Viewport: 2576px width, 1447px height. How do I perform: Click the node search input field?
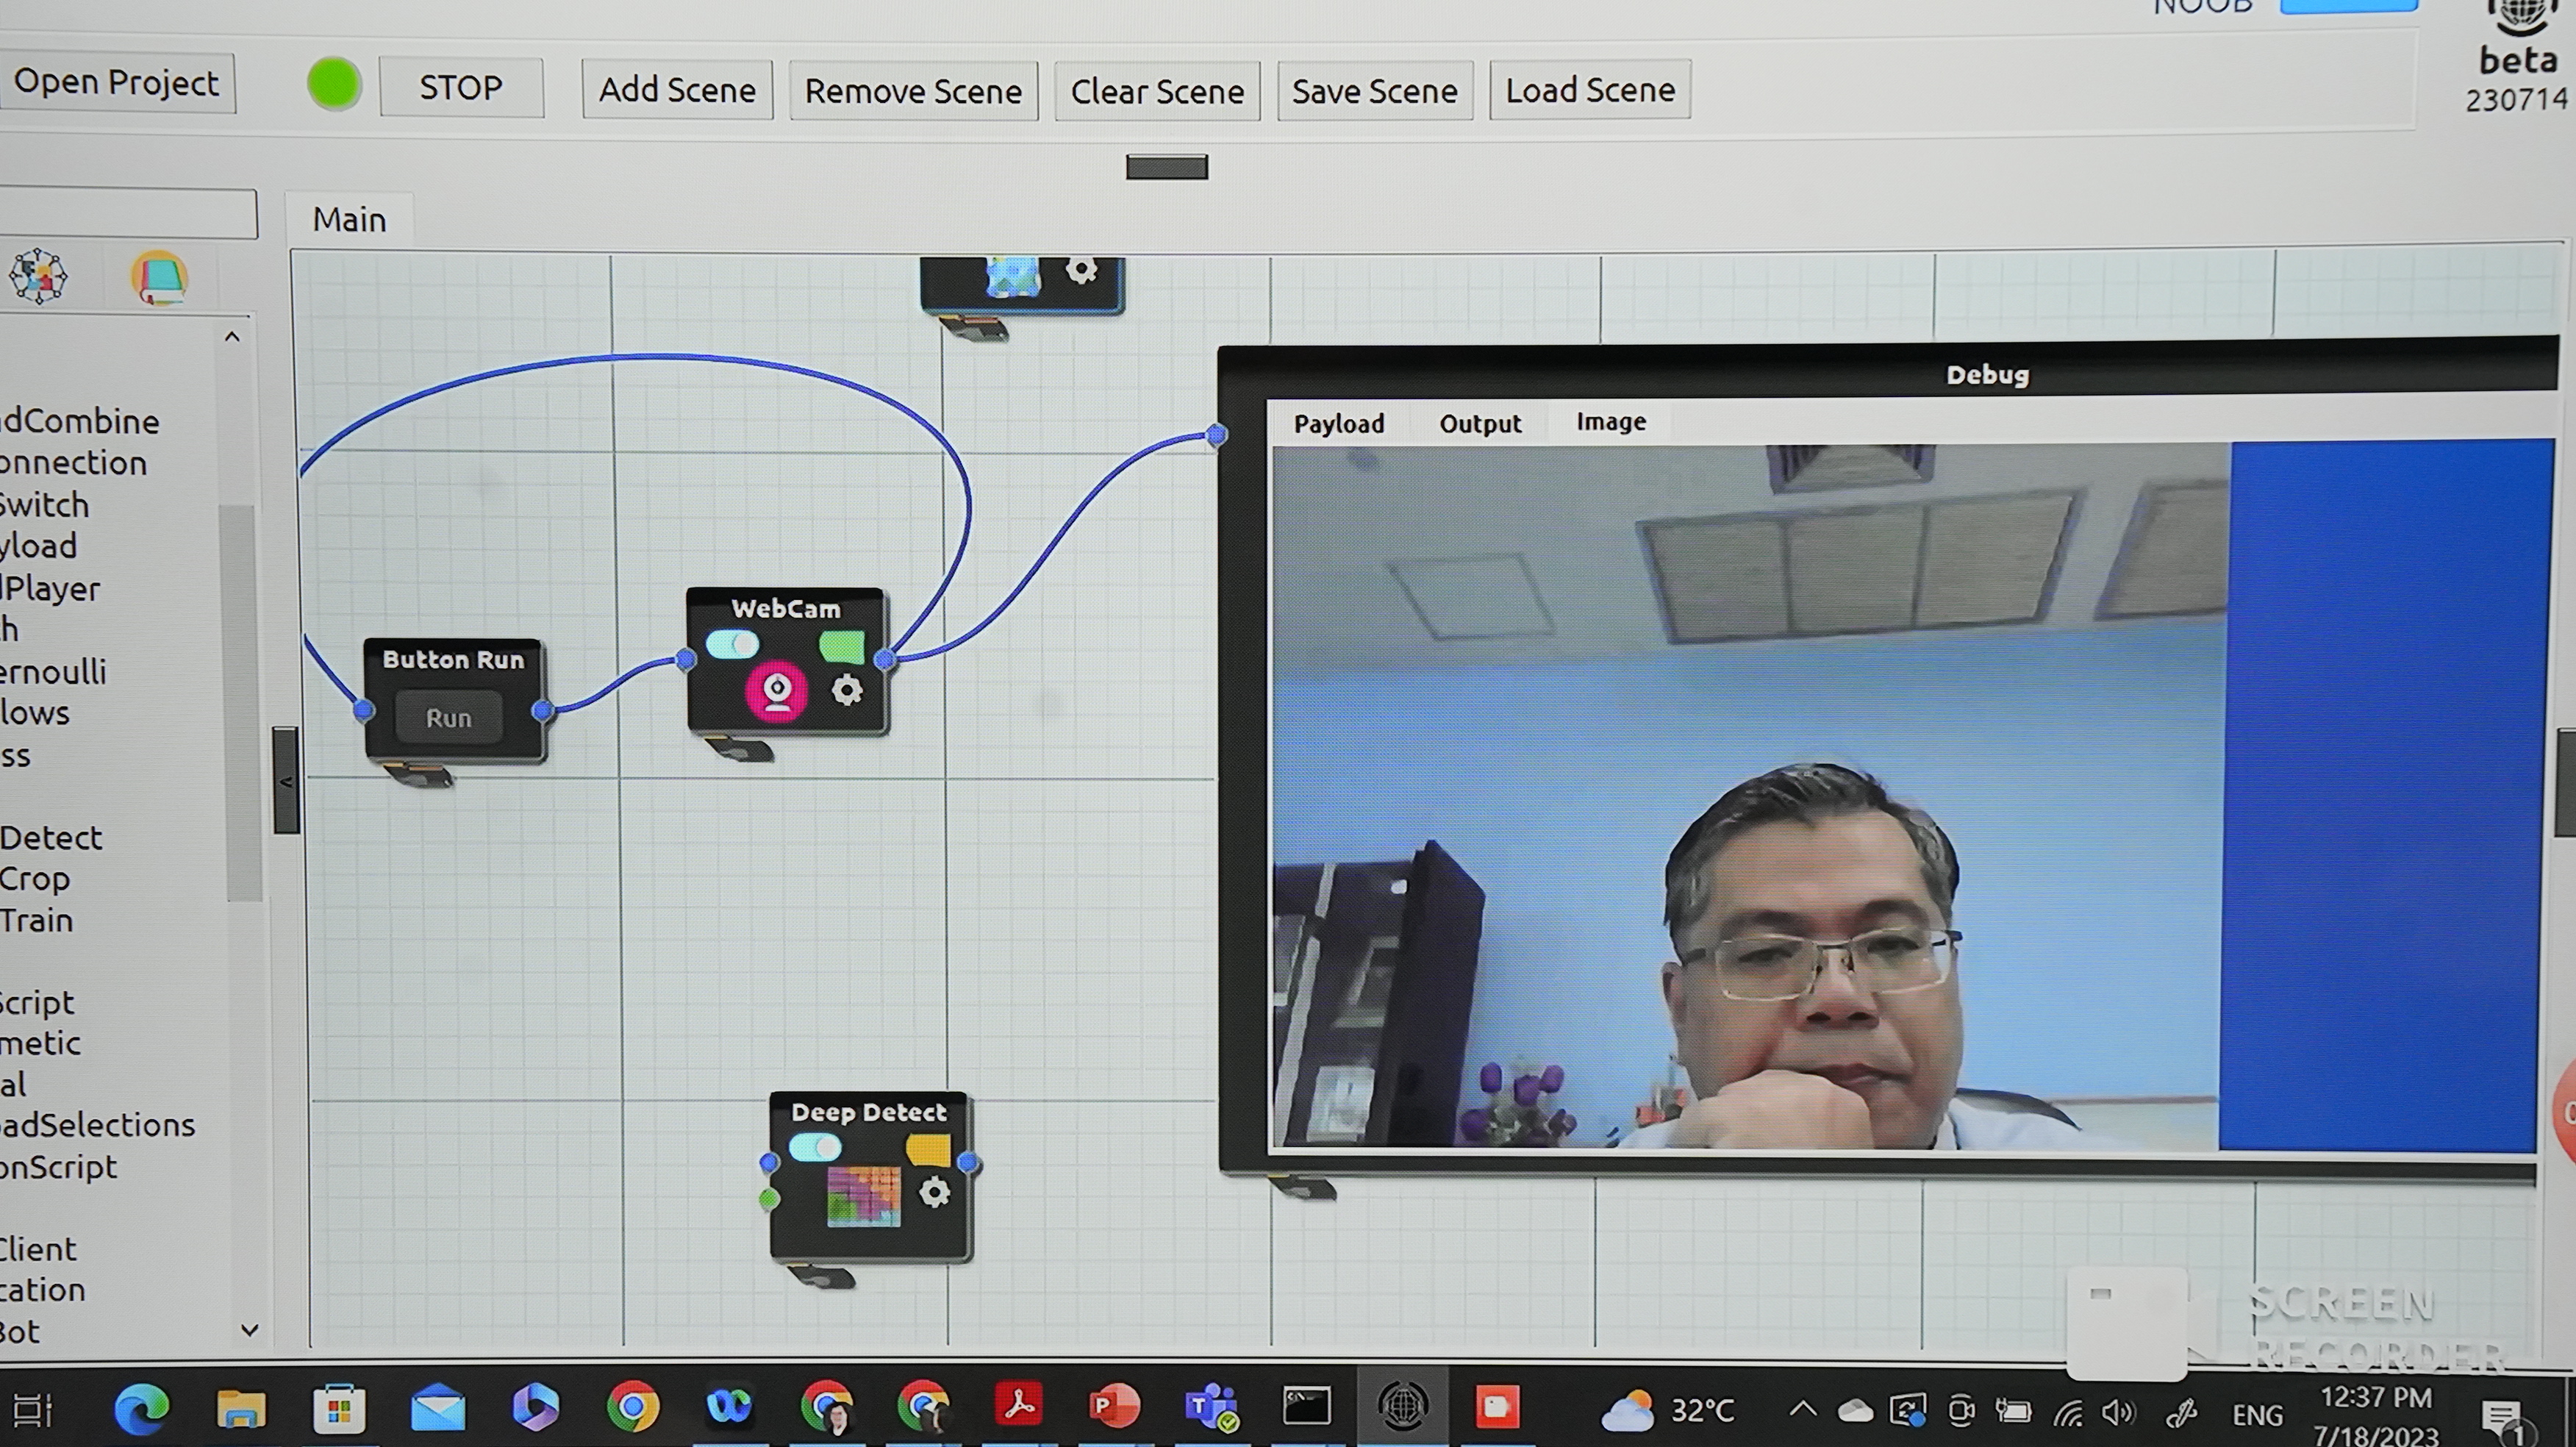[x=128, y=214]
